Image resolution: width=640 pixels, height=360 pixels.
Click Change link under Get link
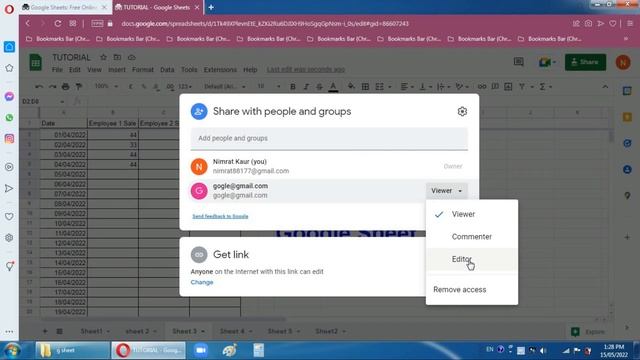(x=202, y=282)
